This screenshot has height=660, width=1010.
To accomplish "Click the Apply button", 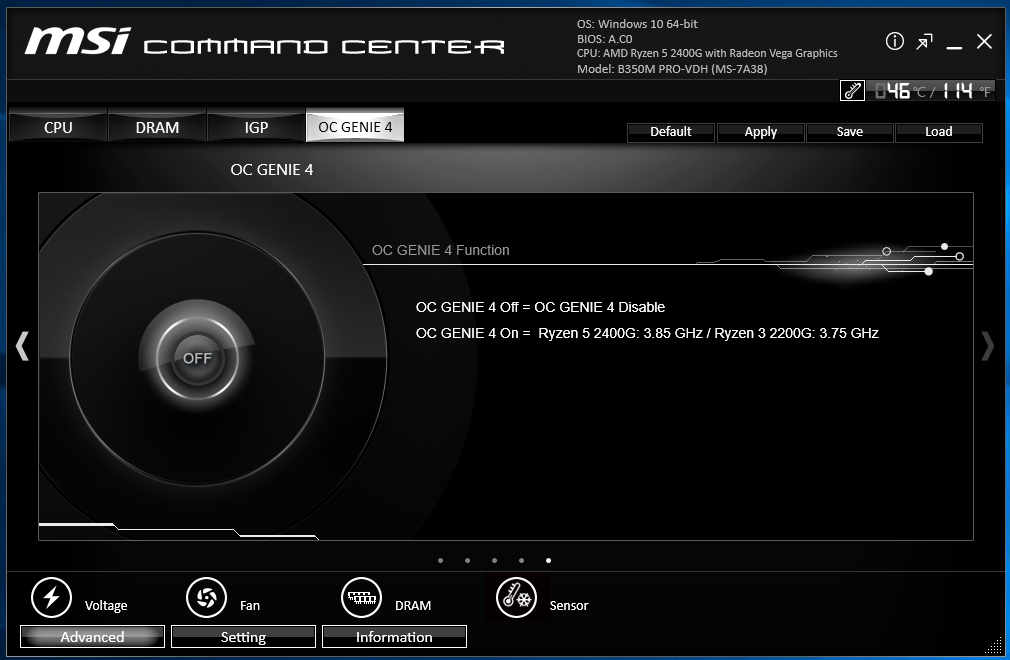I will pyautogui.click(x=761, y=132).
